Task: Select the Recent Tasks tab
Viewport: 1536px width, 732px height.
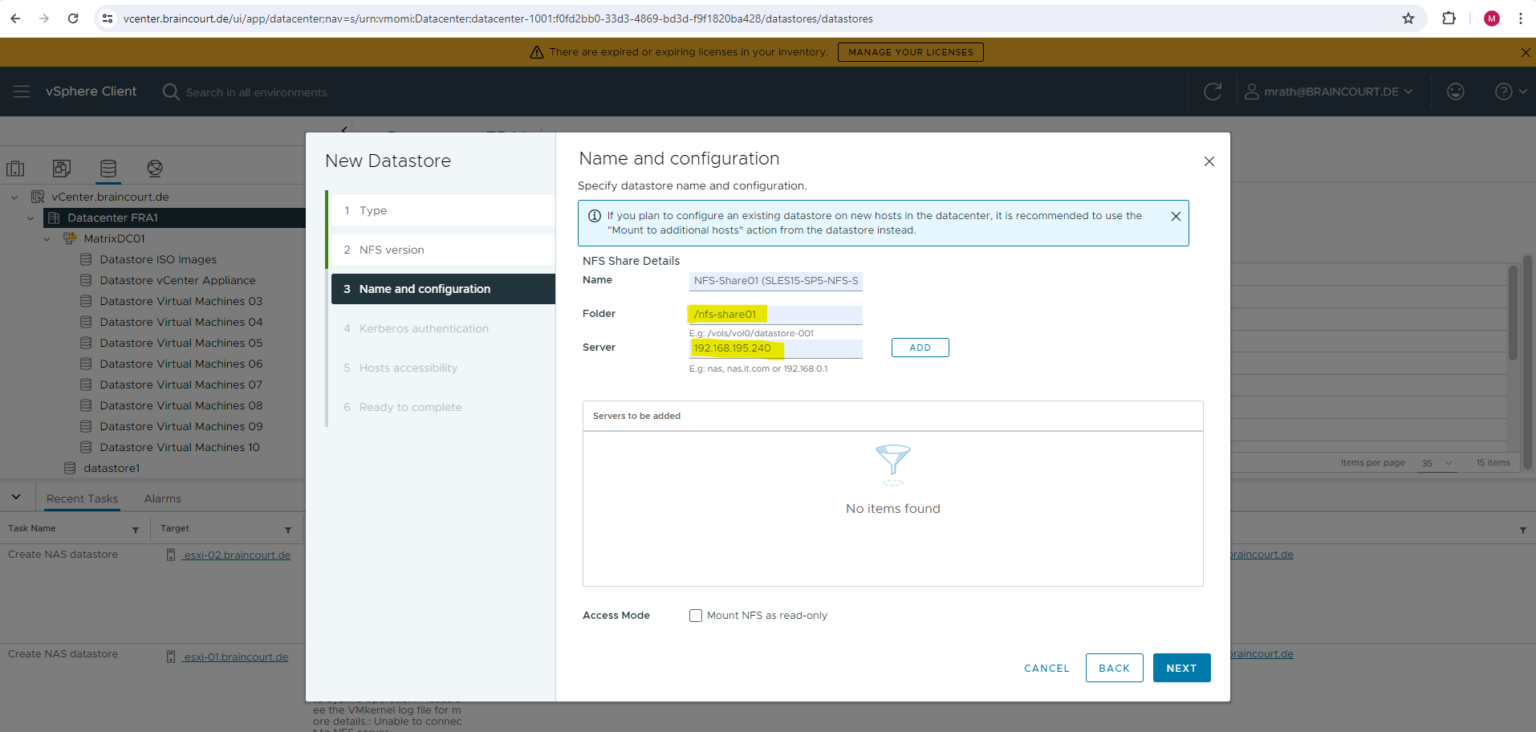Action: pos(82,498)
